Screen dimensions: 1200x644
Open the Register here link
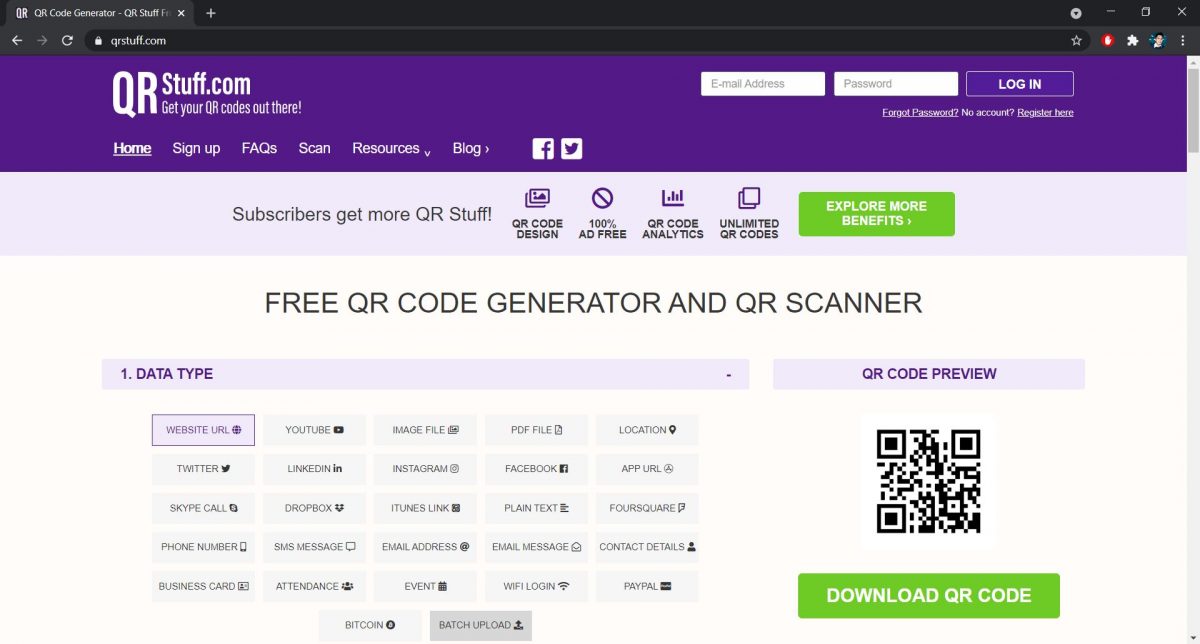(x=1045, y=112)
